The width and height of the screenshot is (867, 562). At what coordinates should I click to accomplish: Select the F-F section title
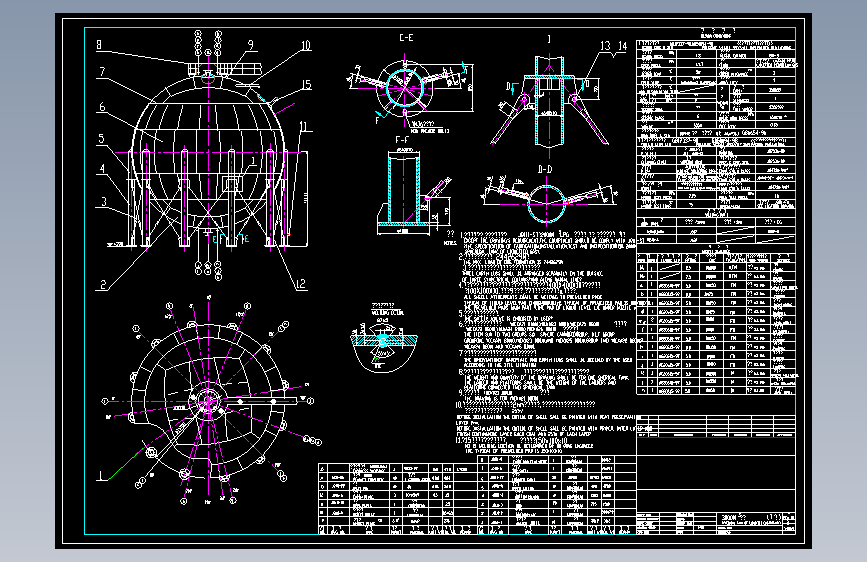pos(403,140)
